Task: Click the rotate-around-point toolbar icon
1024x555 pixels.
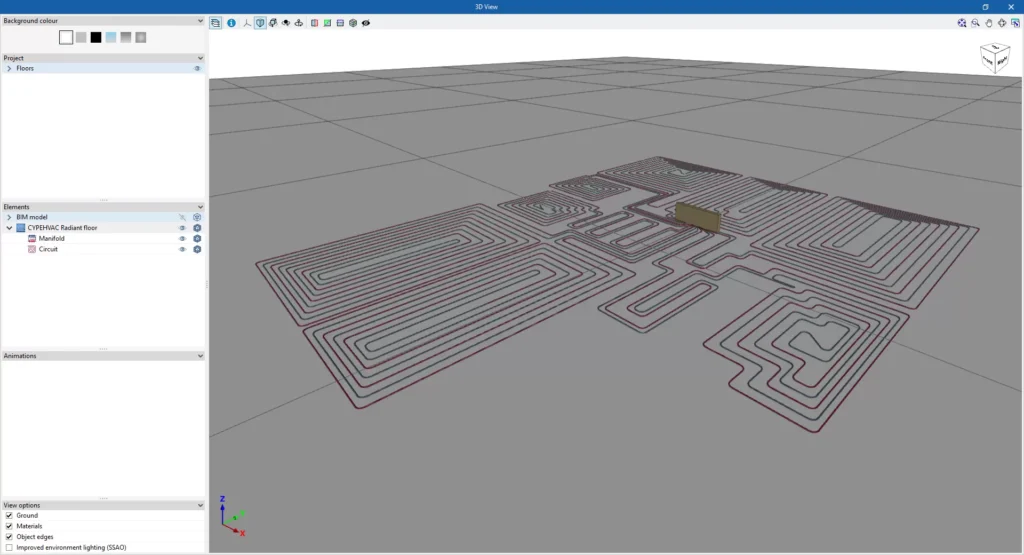Action: coord(299,23)
